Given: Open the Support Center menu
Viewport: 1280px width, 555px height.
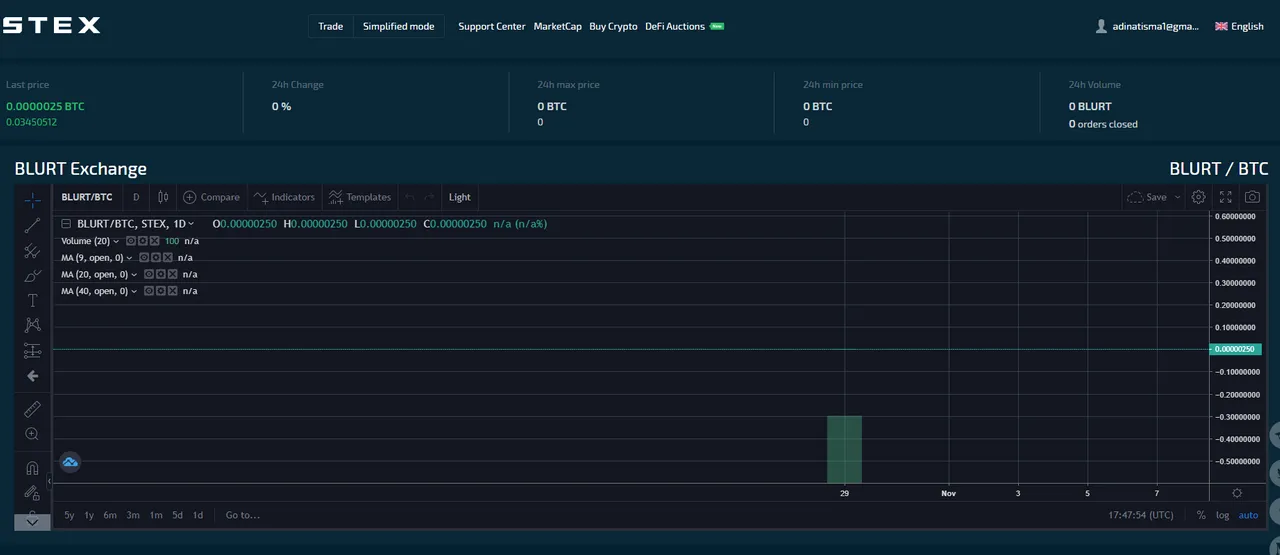Looking at the screenshot, I should (491, 26).
